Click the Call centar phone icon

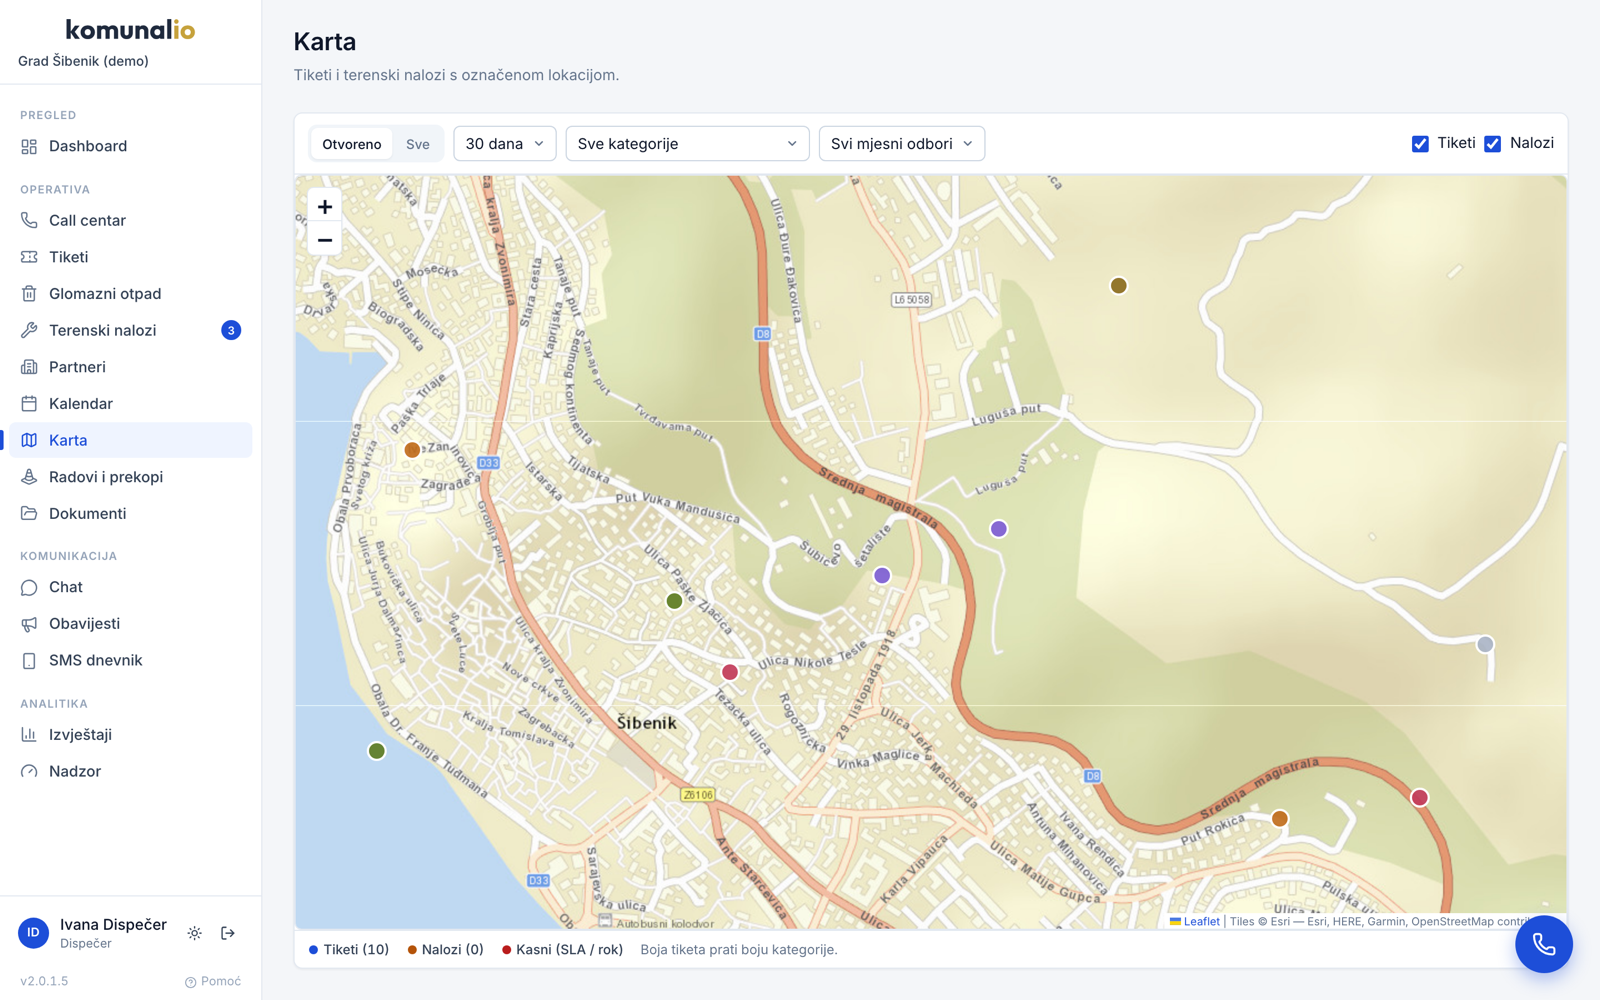pos(29,220)
